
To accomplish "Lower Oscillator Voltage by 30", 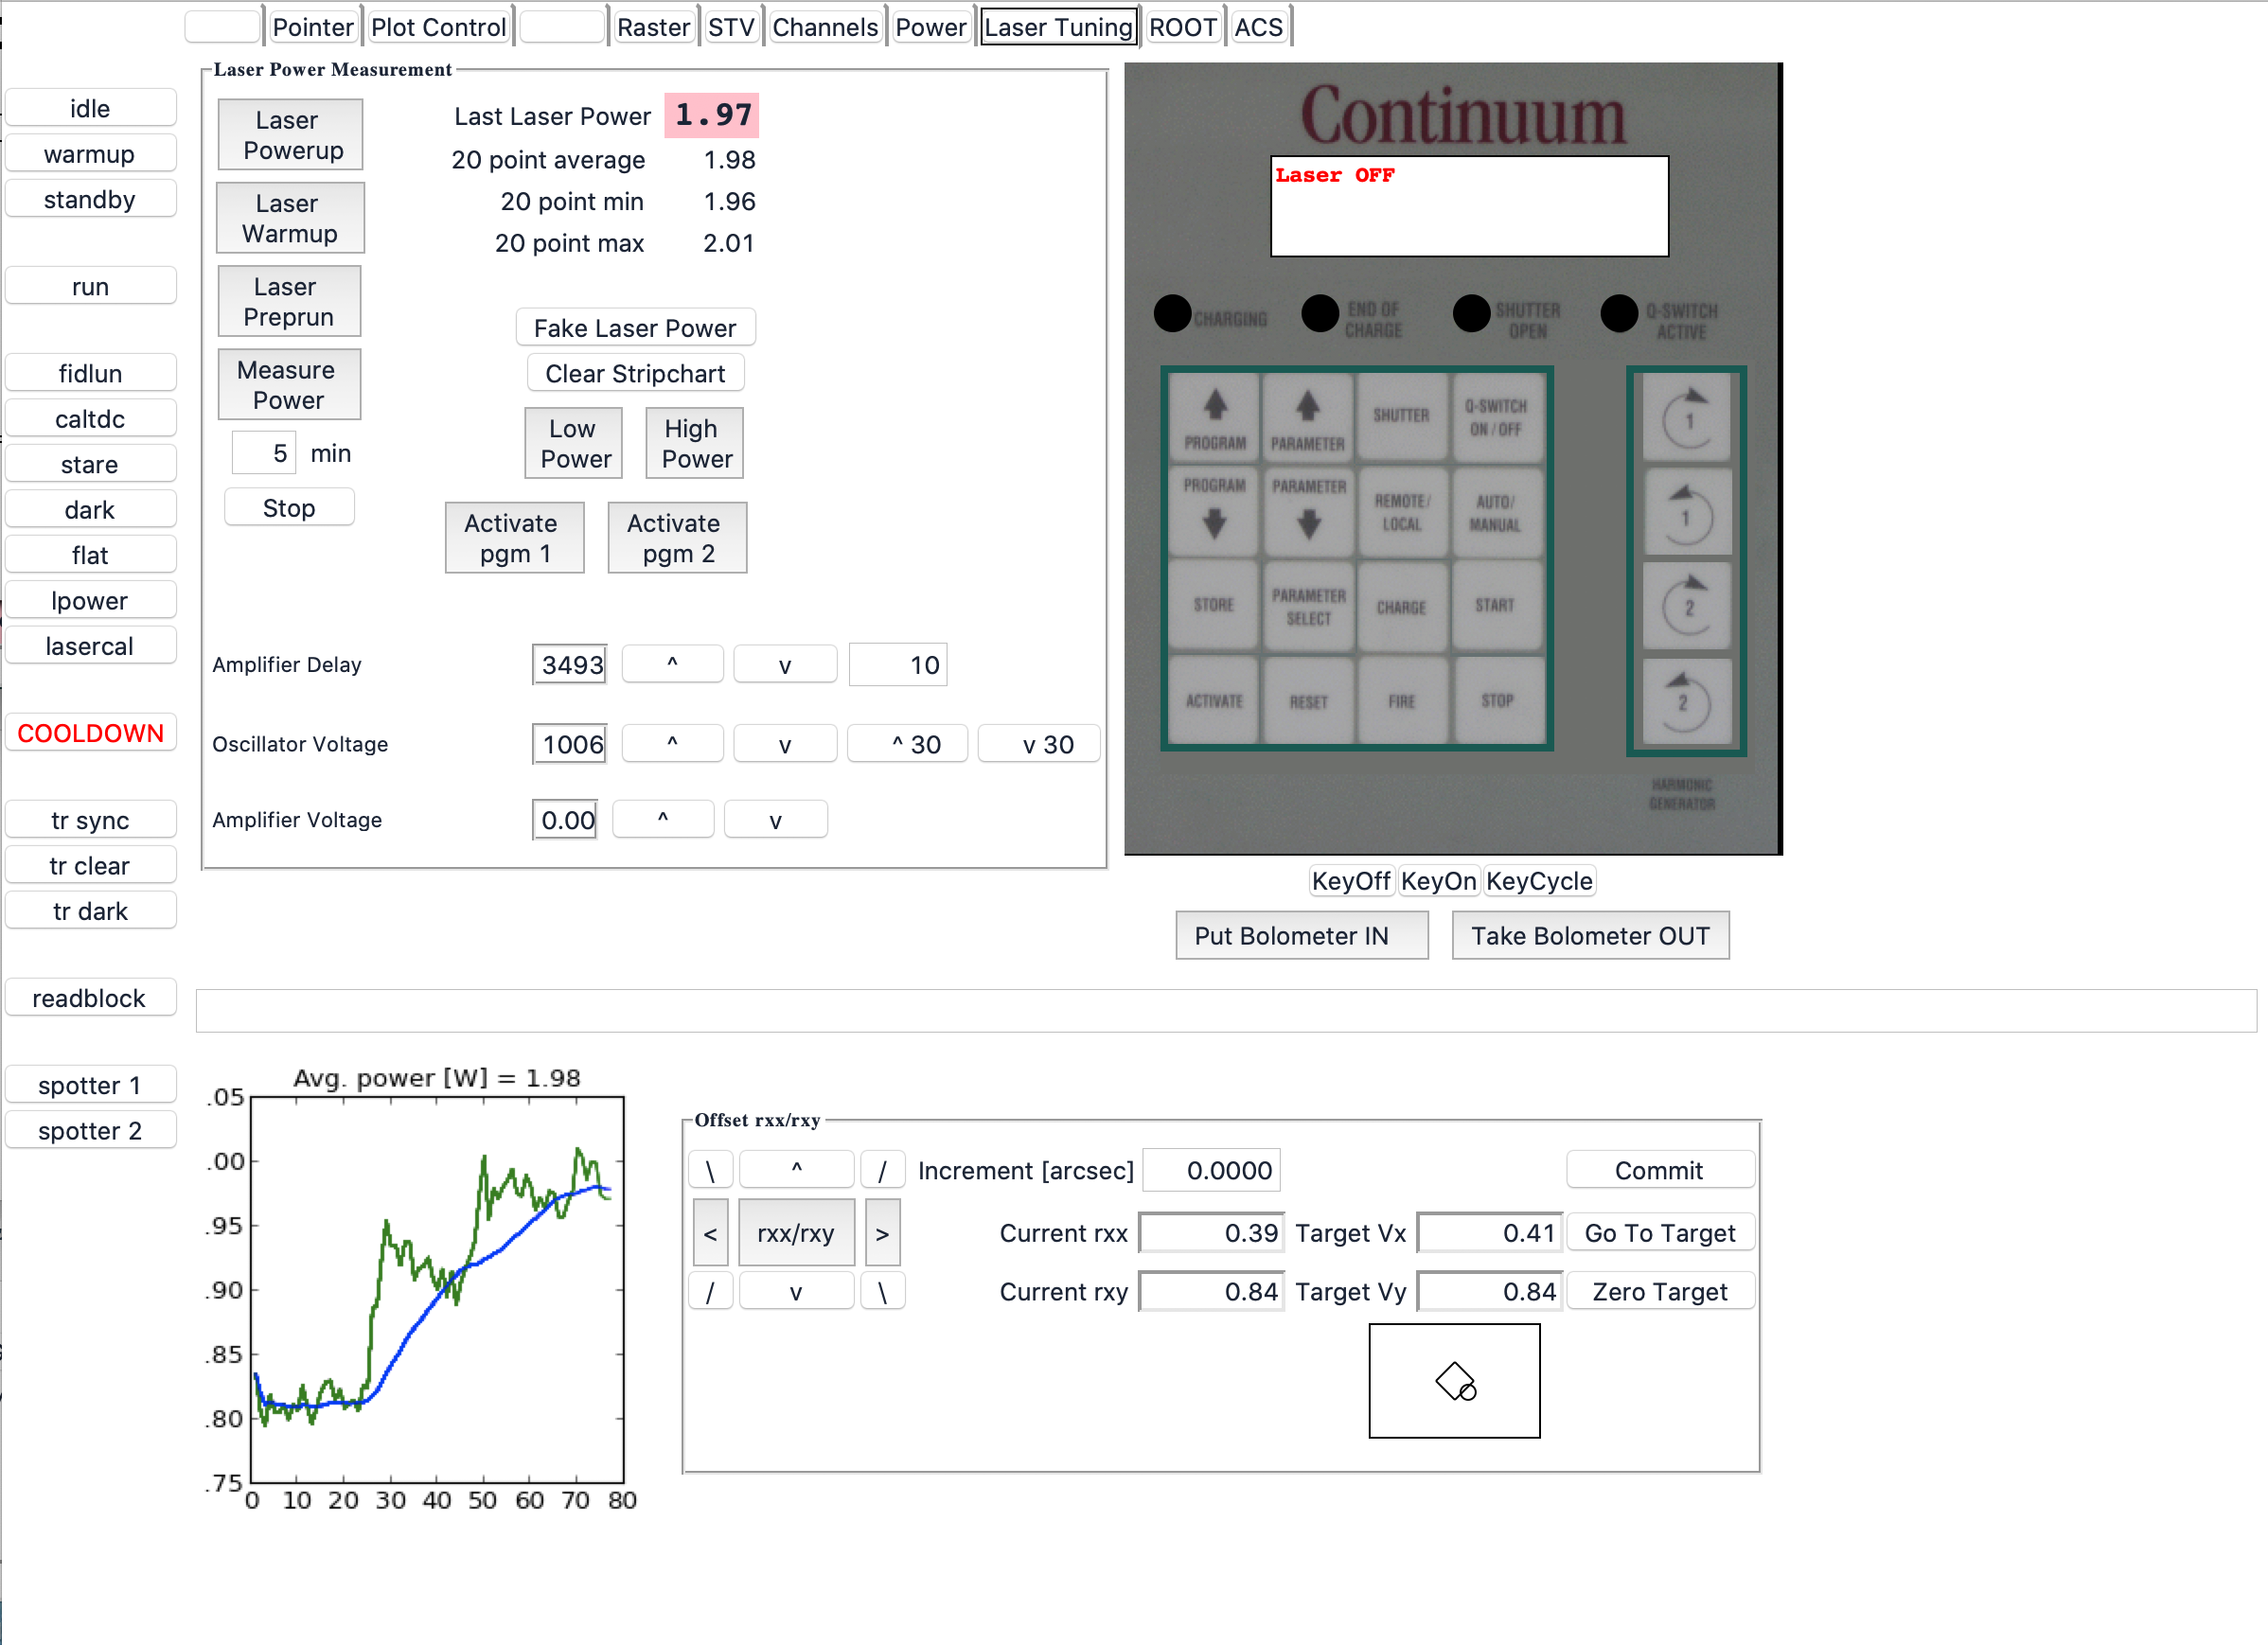I will 1039,744.
